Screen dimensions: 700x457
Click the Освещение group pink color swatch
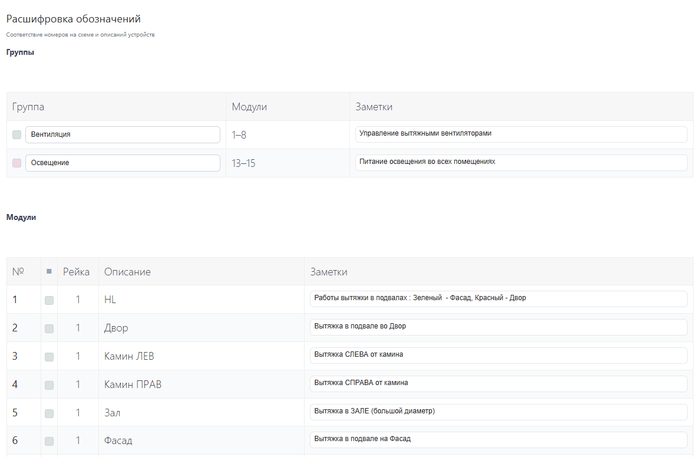17,163
